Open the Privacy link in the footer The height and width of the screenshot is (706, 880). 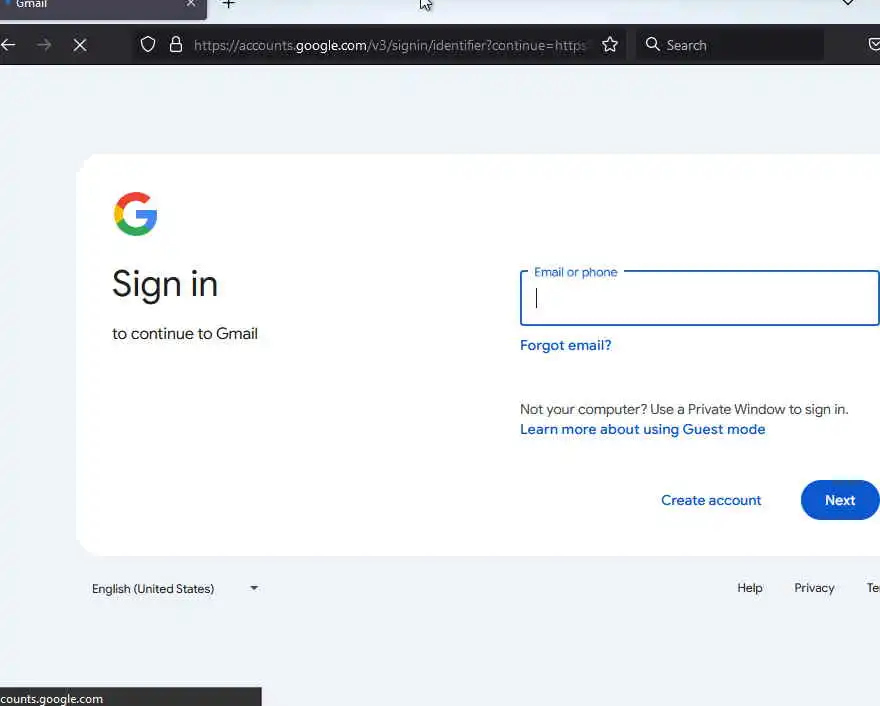point(814,588)
